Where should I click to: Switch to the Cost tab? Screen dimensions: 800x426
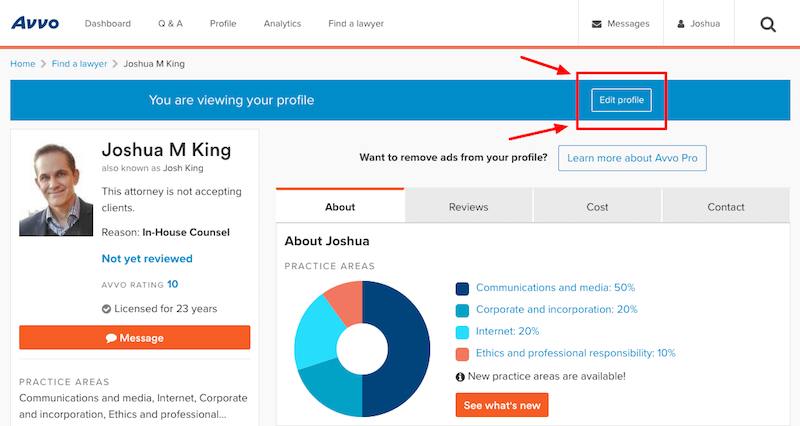(x=597, y=207)
